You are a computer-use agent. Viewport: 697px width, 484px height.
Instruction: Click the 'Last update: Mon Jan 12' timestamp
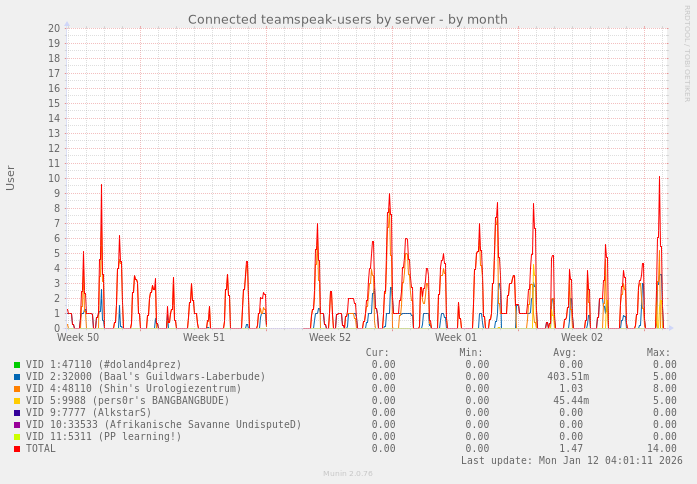pos(571,460)
